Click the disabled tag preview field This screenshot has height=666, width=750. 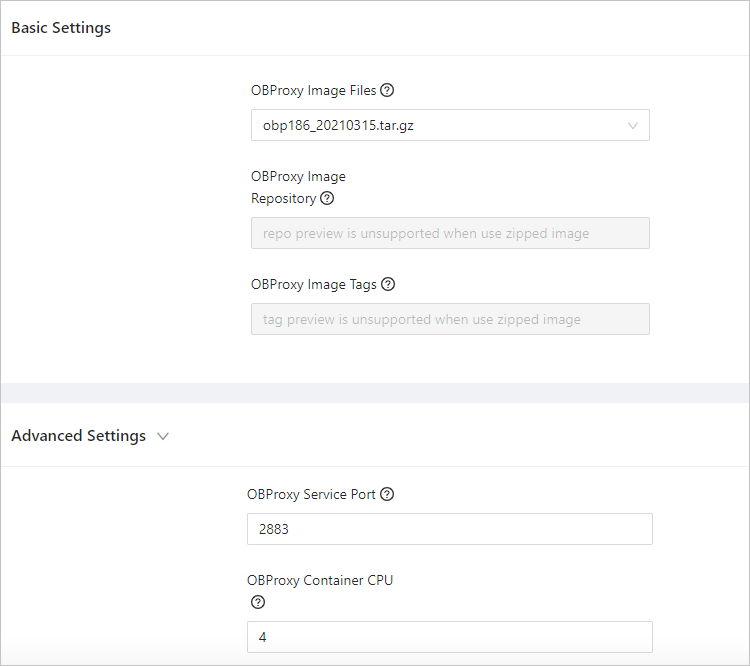click(x=449, y=319)
